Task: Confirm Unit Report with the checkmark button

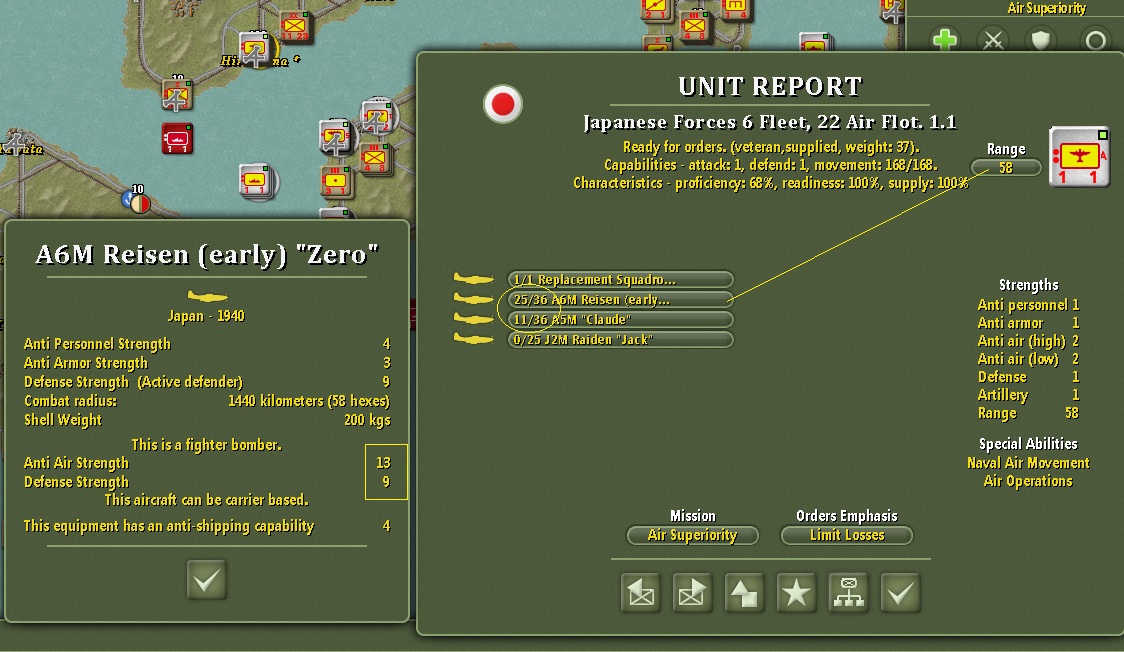Action: [x=900, y=593]
